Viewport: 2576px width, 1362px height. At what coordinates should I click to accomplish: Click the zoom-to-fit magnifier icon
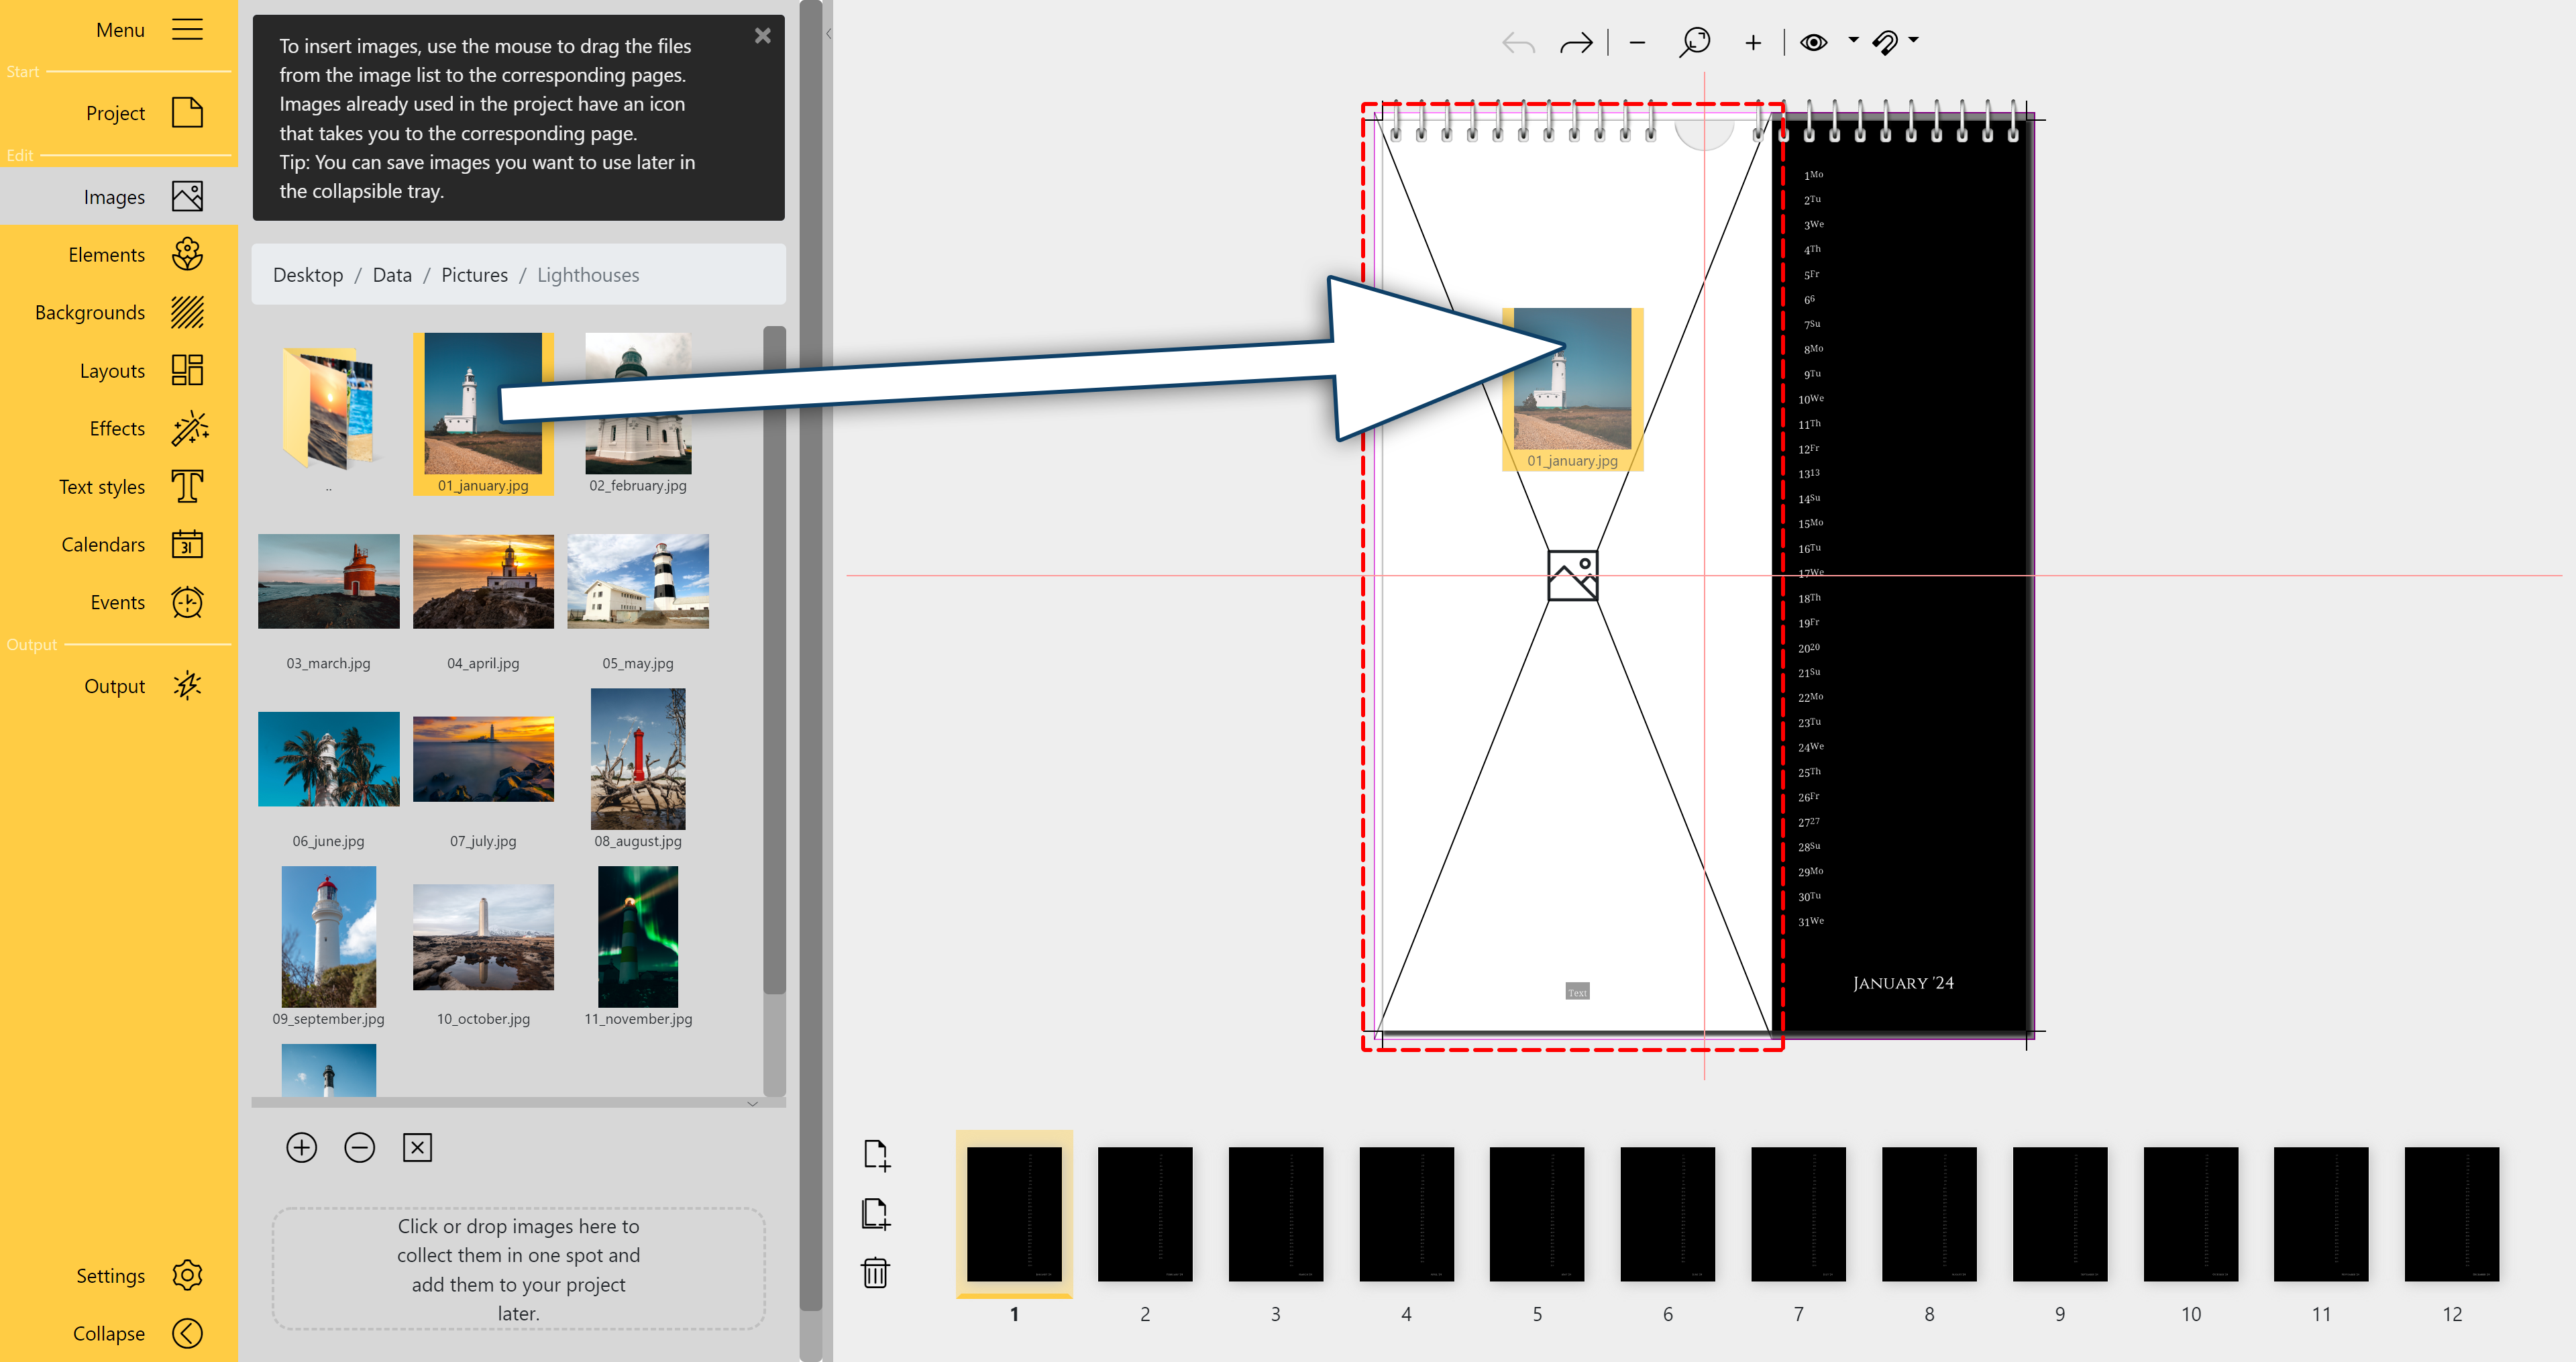1695,42
